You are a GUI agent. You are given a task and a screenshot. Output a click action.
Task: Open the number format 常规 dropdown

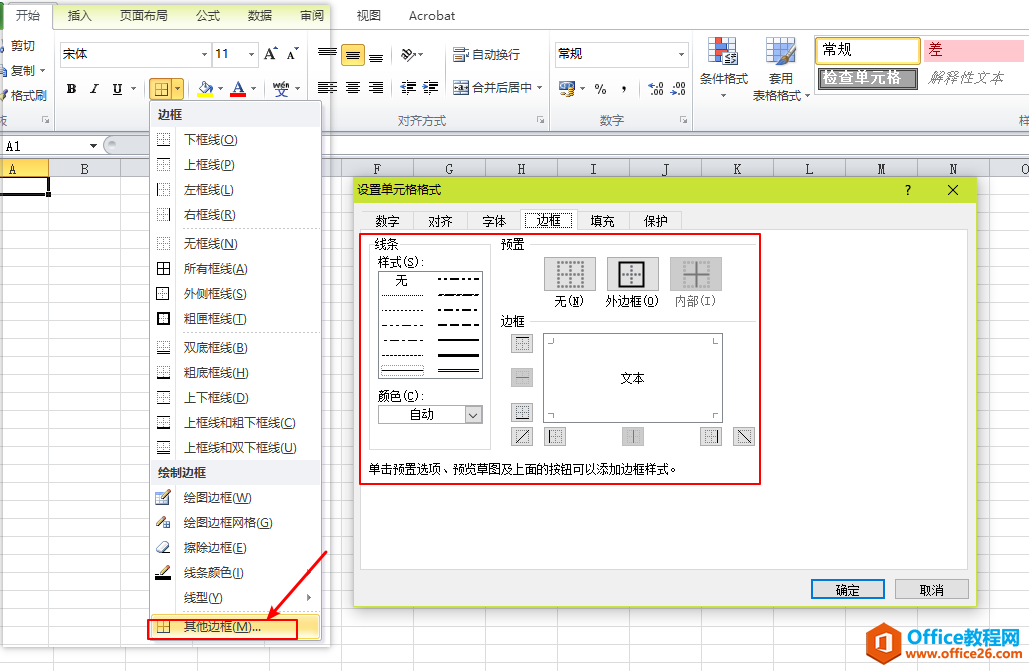click(x=682, y=54)
